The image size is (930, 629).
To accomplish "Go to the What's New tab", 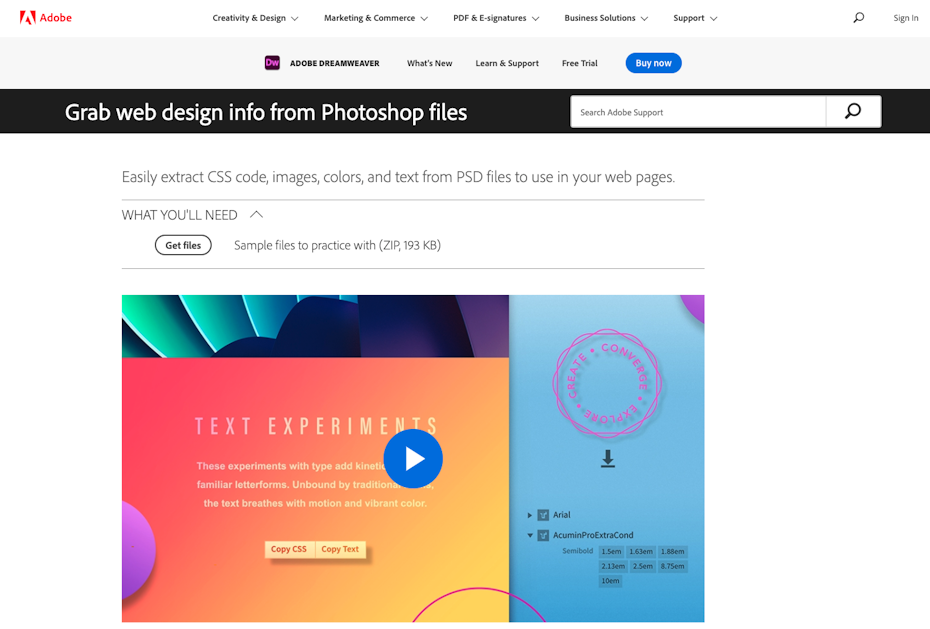I will [429, 63].
